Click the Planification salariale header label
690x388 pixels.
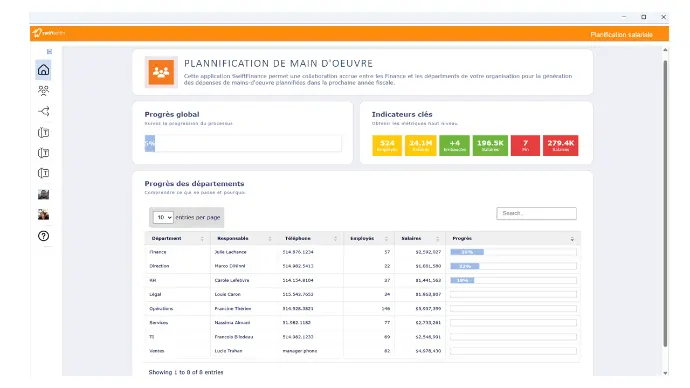click(x=621, y=34)
